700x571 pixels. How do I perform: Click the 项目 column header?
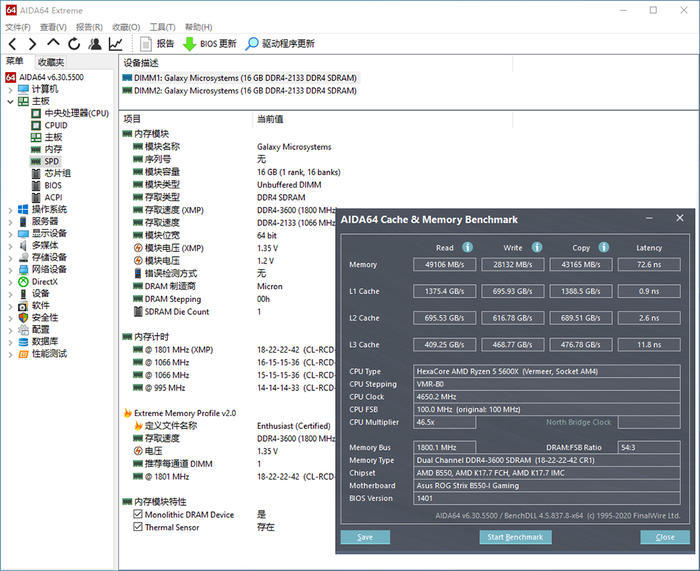pyautogui.click(x=132, y=119)
